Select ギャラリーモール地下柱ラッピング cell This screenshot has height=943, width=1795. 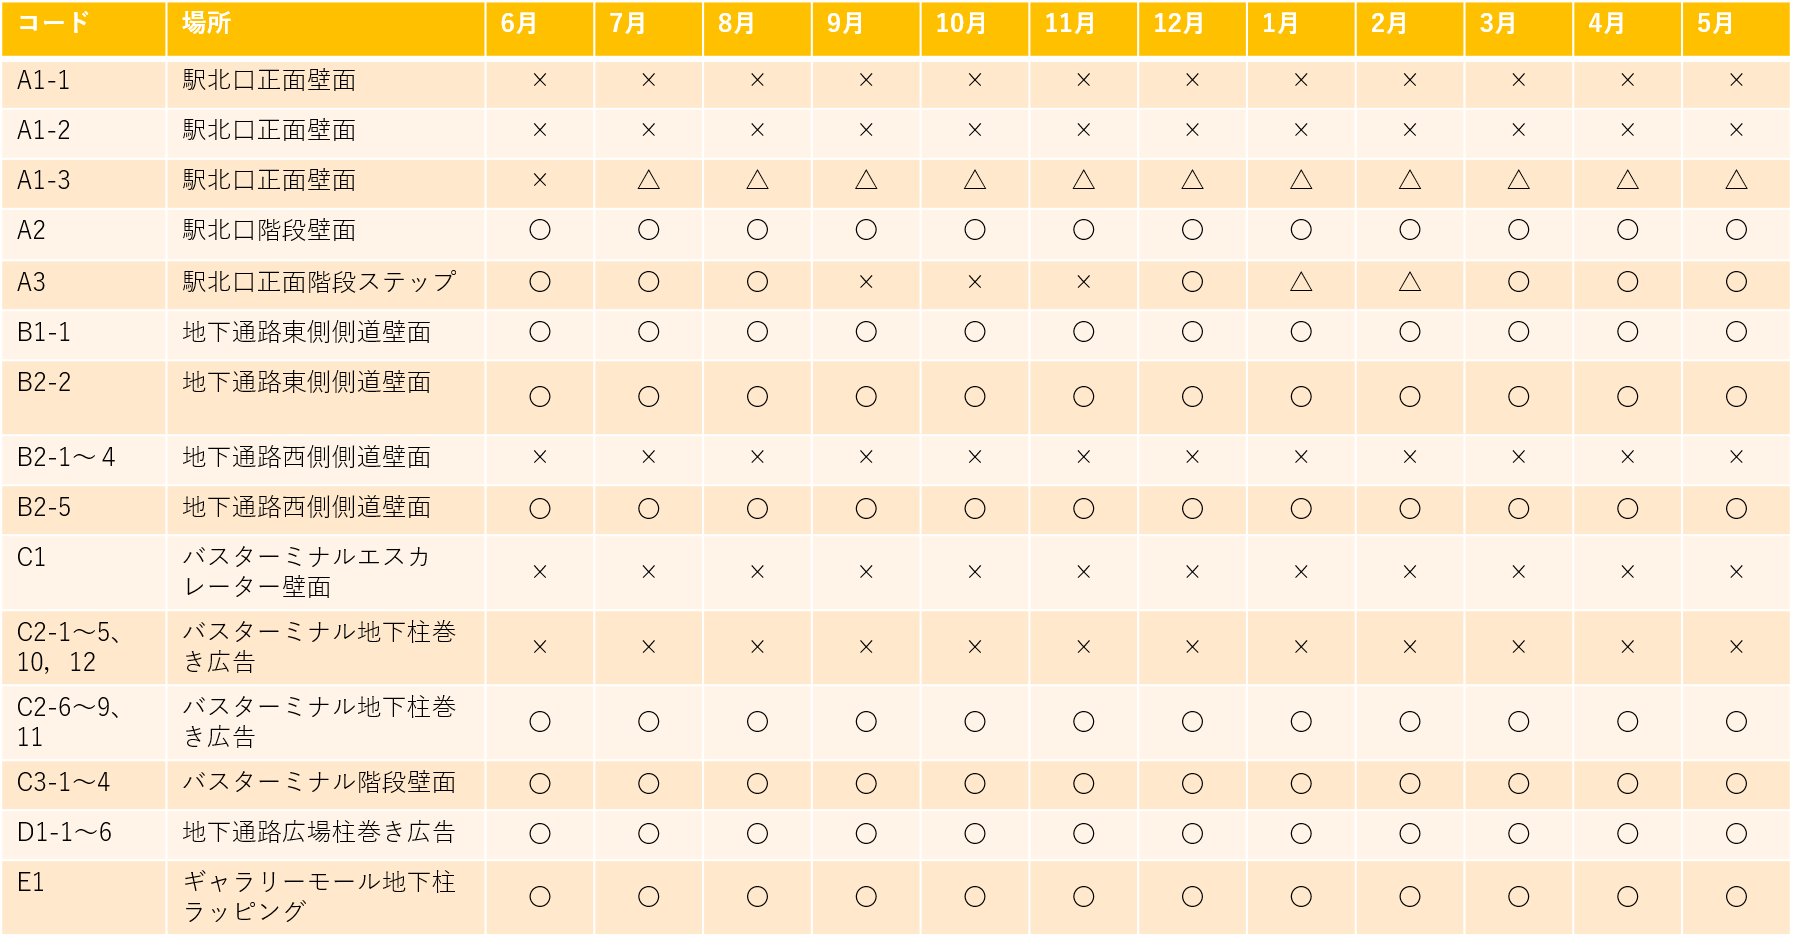click(x=326, y=898)
